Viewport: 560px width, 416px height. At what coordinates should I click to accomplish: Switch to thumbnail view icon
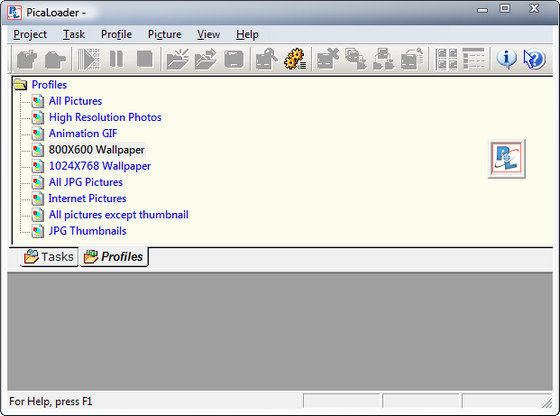(446, 59)
